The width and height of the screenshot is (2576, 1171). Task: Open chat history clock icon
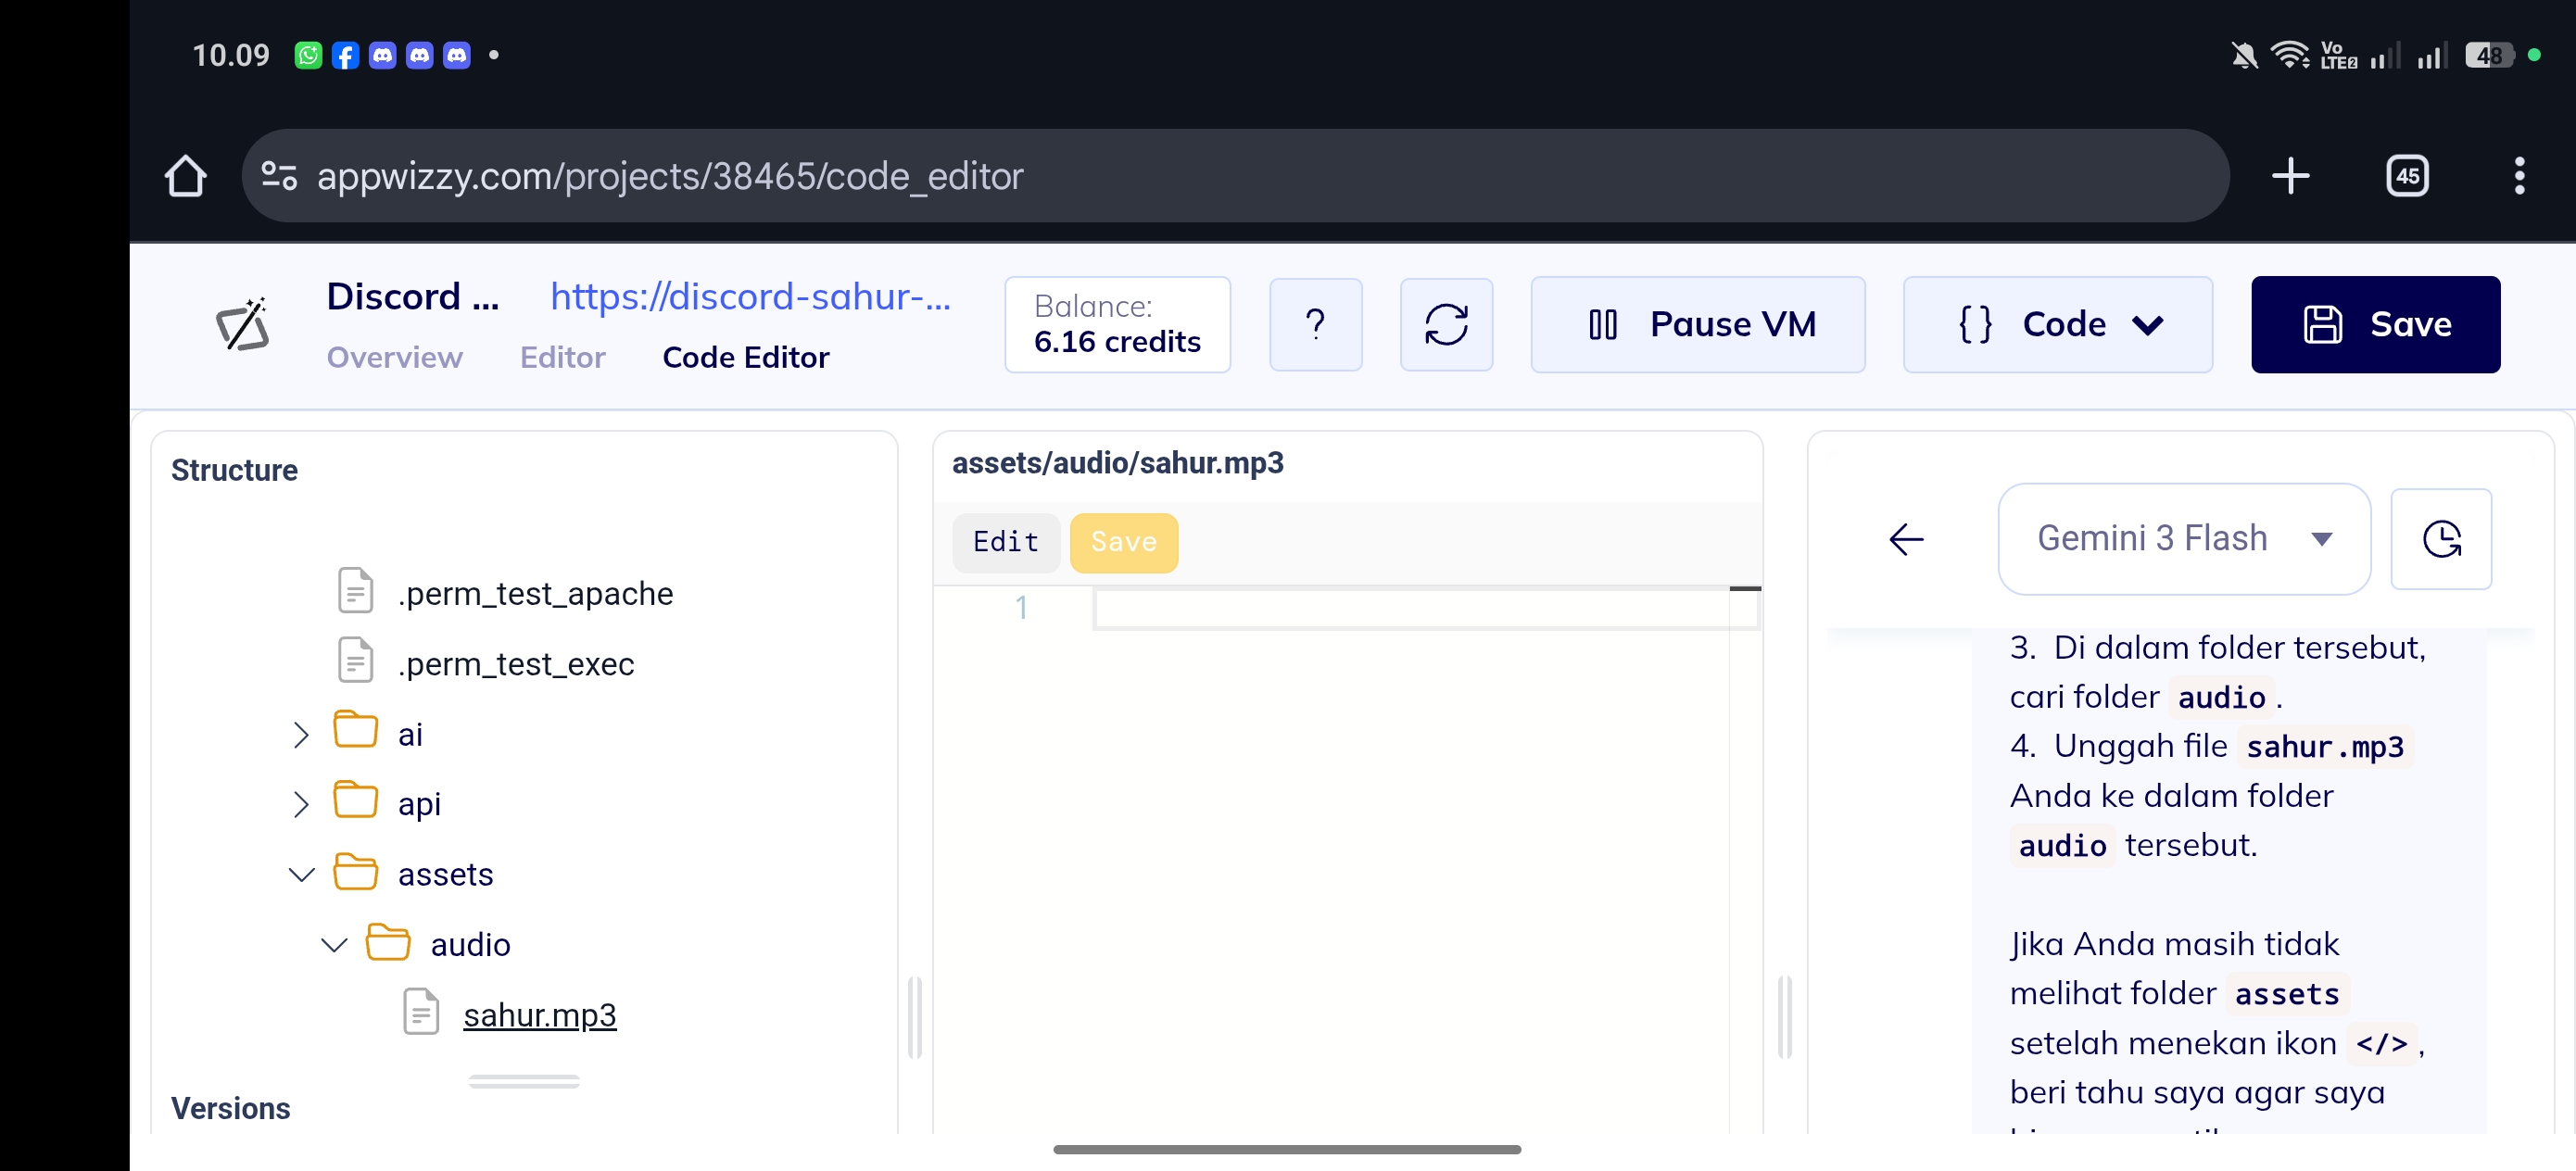(2440, 539)
